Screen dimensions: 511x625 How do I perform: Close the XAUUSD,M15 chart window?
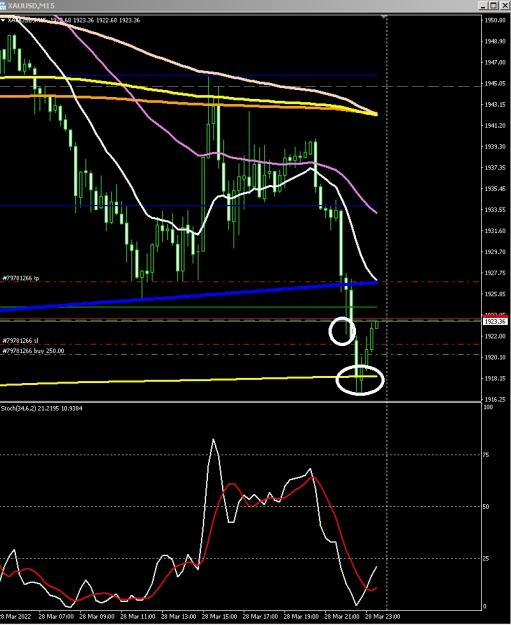[x=503, y=5]
